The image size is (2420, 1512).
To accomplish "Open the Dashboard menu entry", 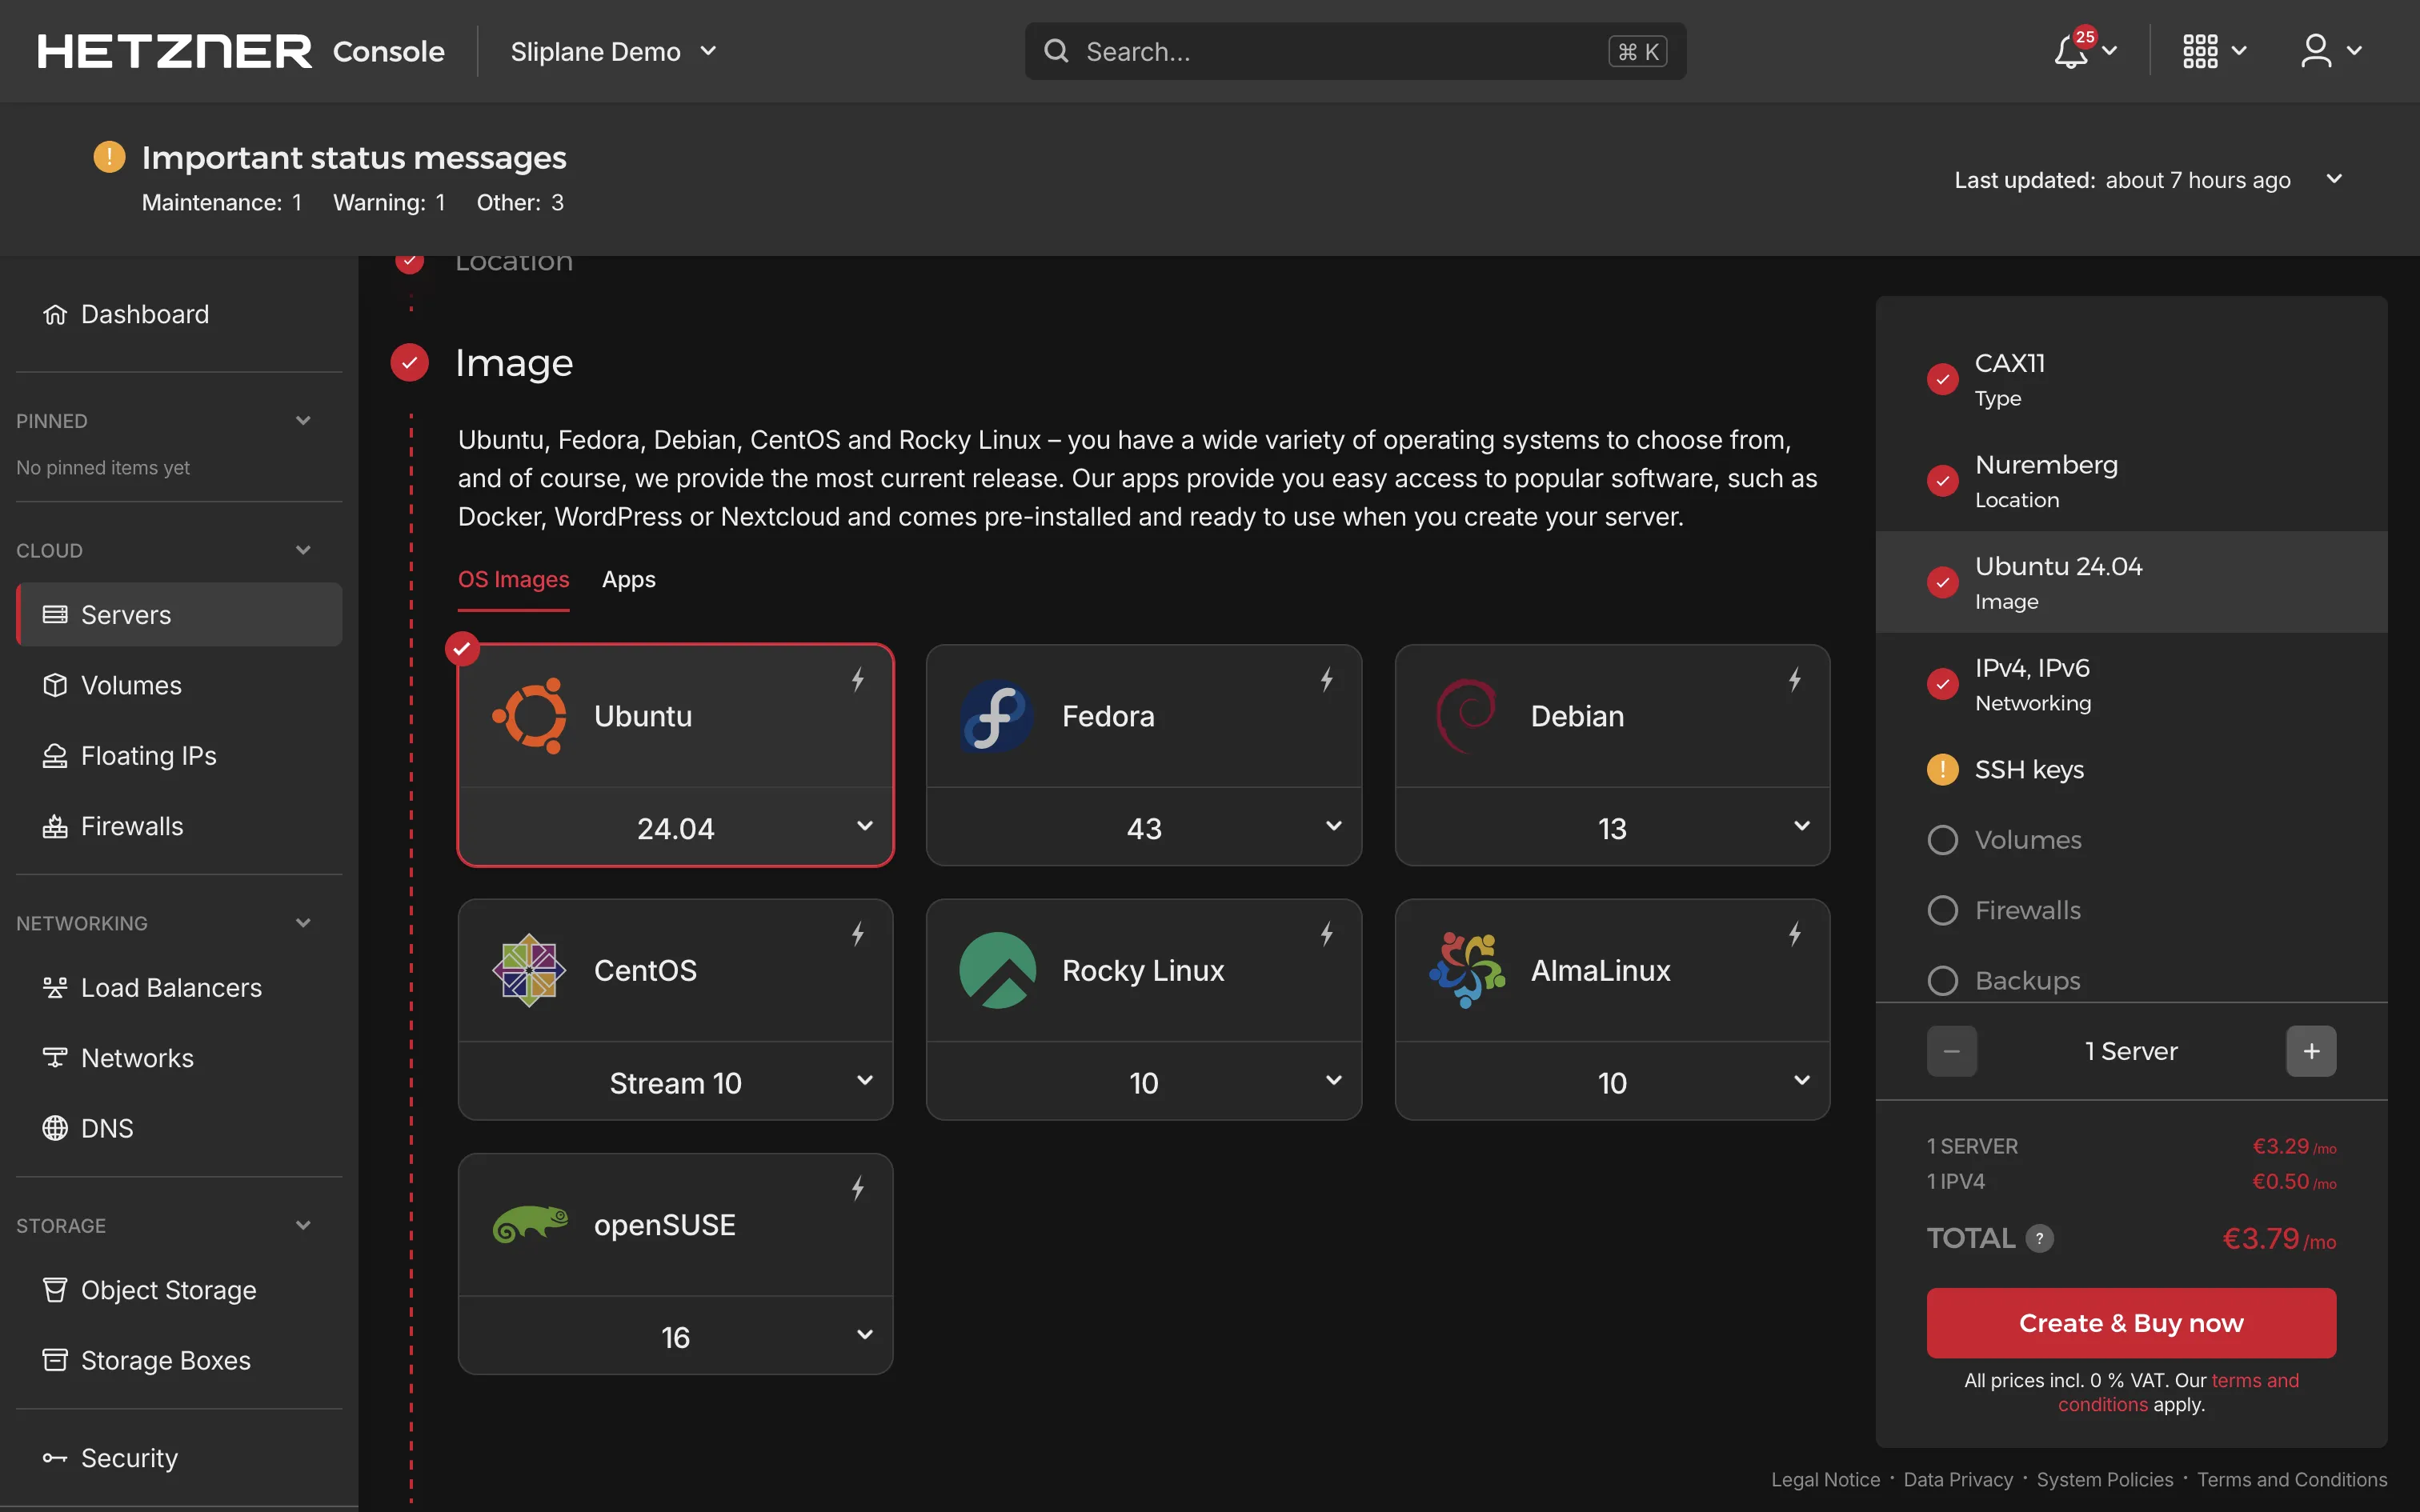I will [x=144, y=313].
